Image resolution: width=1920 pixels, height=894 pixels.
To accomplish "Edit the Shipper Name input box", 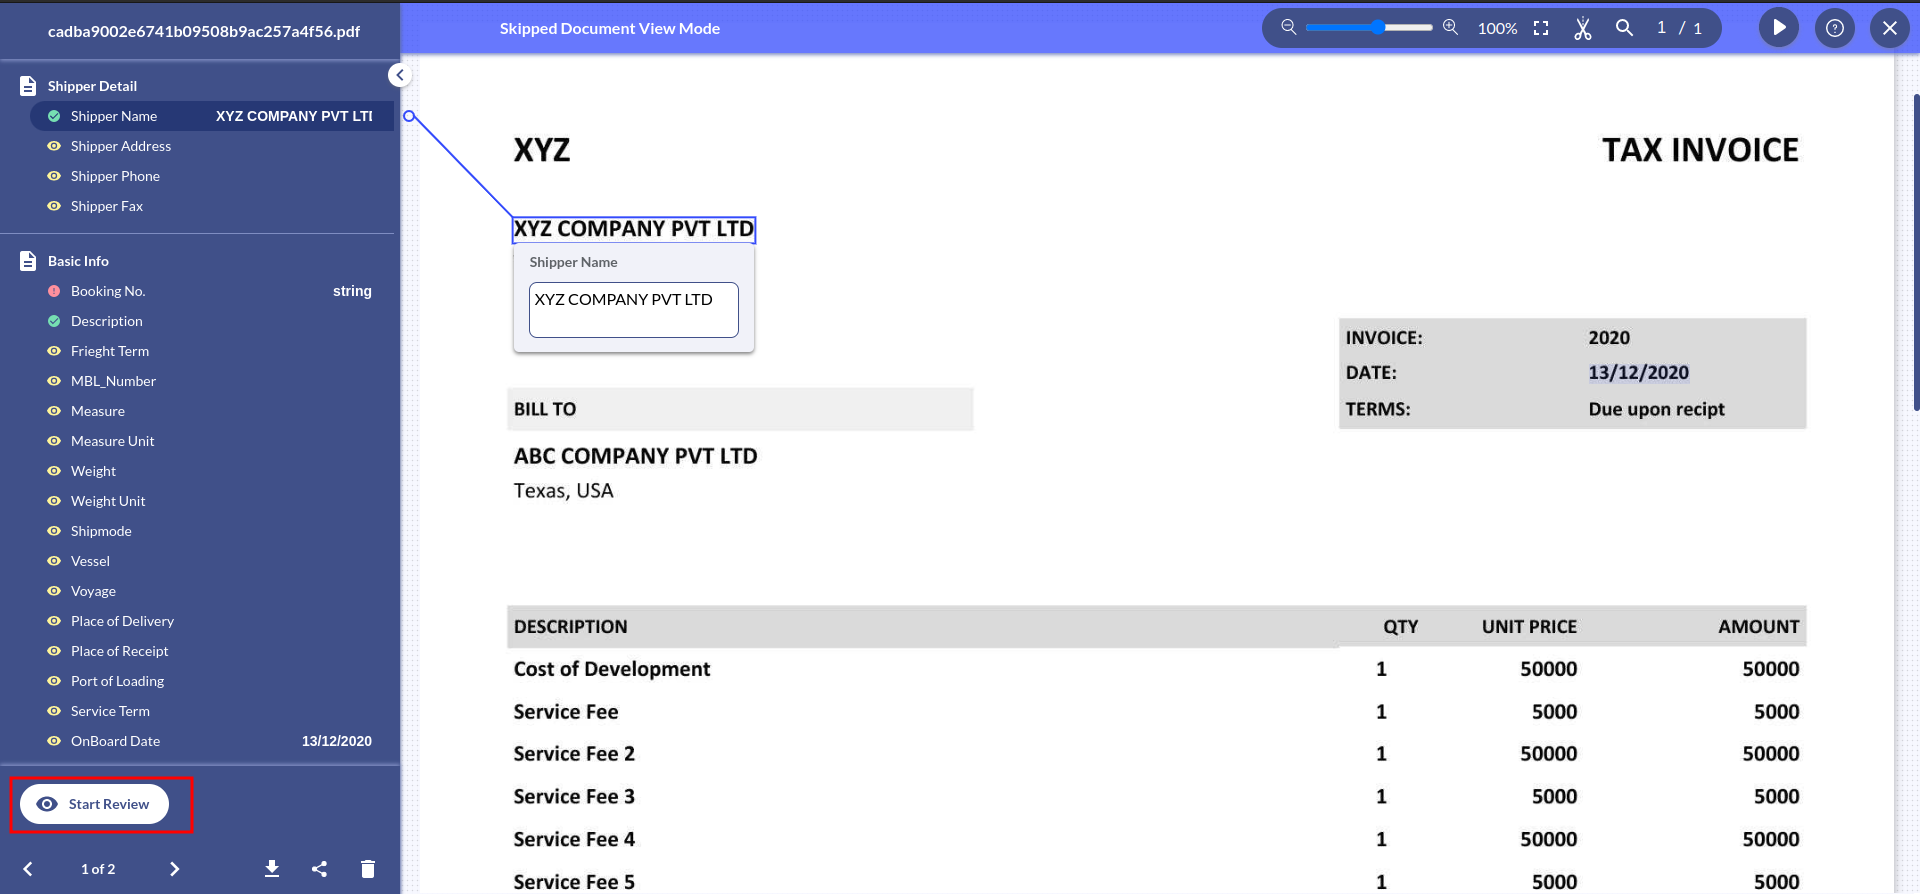I will coord(634,310).
